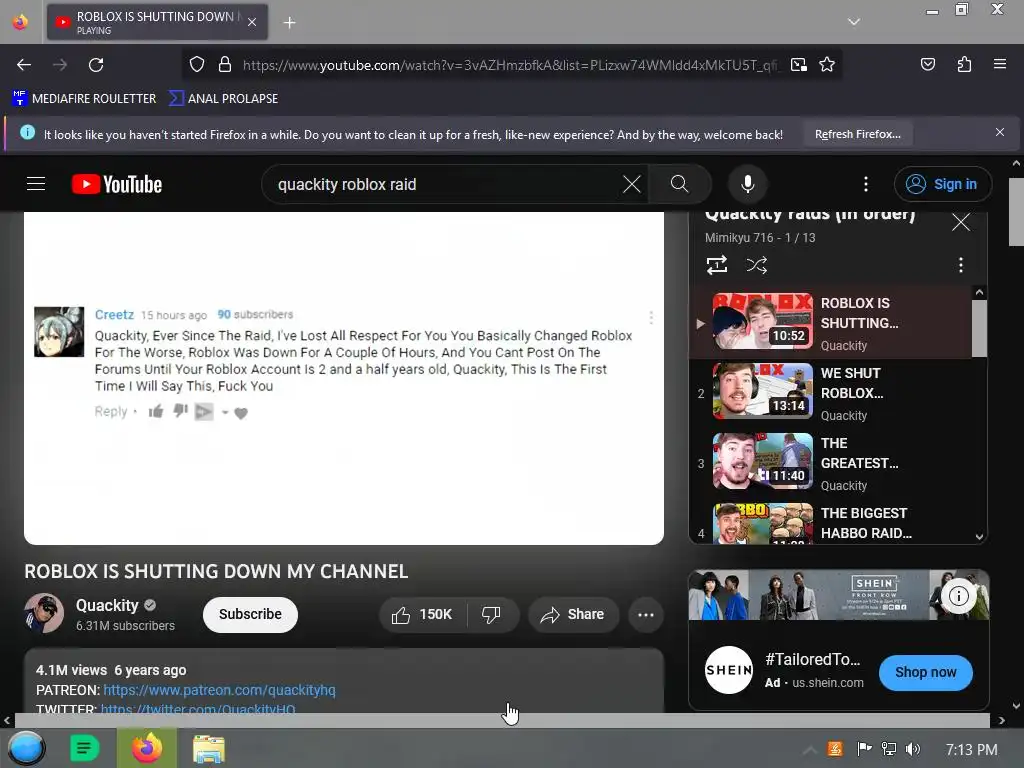Viewport: 1024px width, 768px height.
Task: Open the green notes app on taskbar
Action: click(x=84, y=748)
